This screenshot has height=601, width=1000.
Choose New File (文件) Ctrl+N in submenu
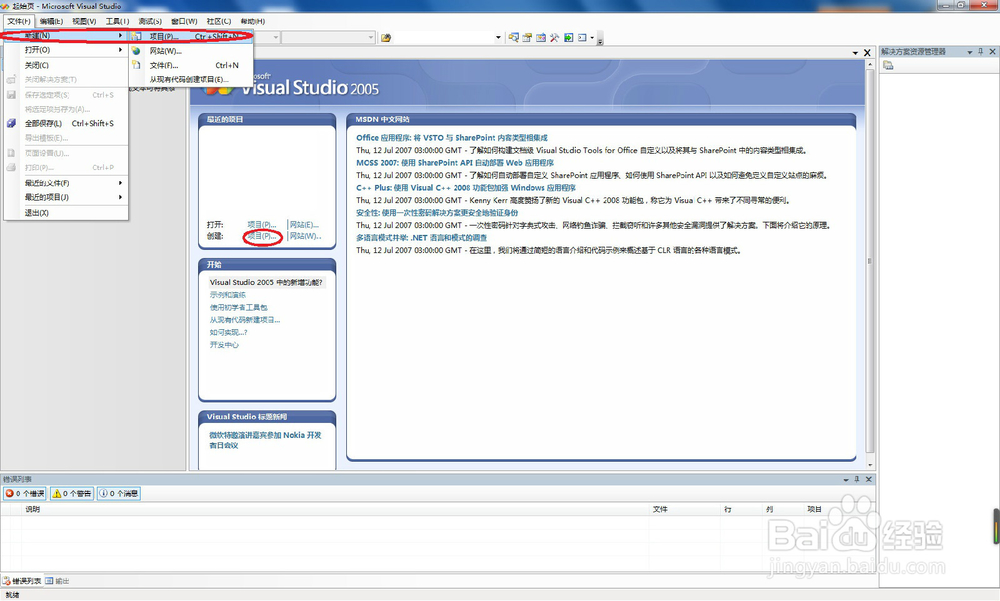tap(191, 65)
